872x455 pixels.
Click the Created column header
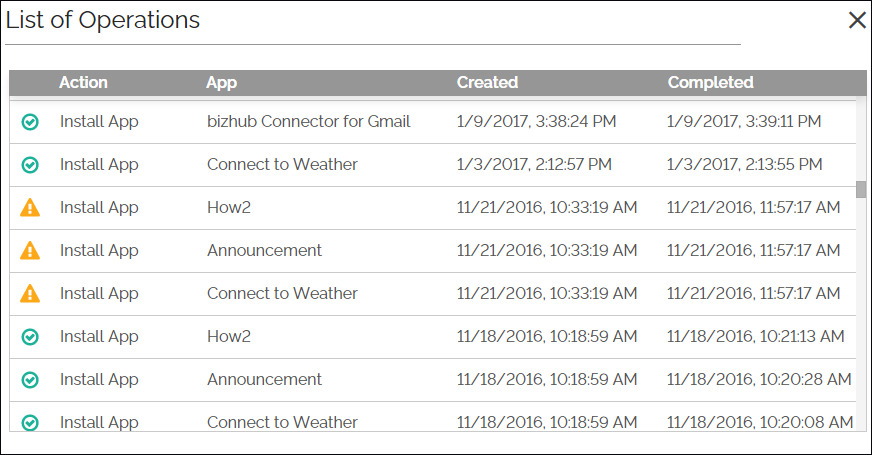click(x=487, y=83)
